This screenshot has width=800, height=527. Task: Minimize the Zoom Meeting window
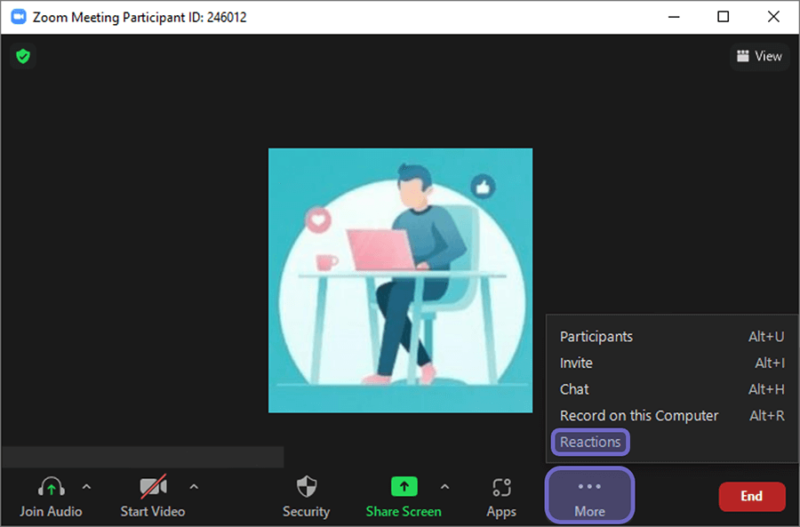tap(674, 17)
